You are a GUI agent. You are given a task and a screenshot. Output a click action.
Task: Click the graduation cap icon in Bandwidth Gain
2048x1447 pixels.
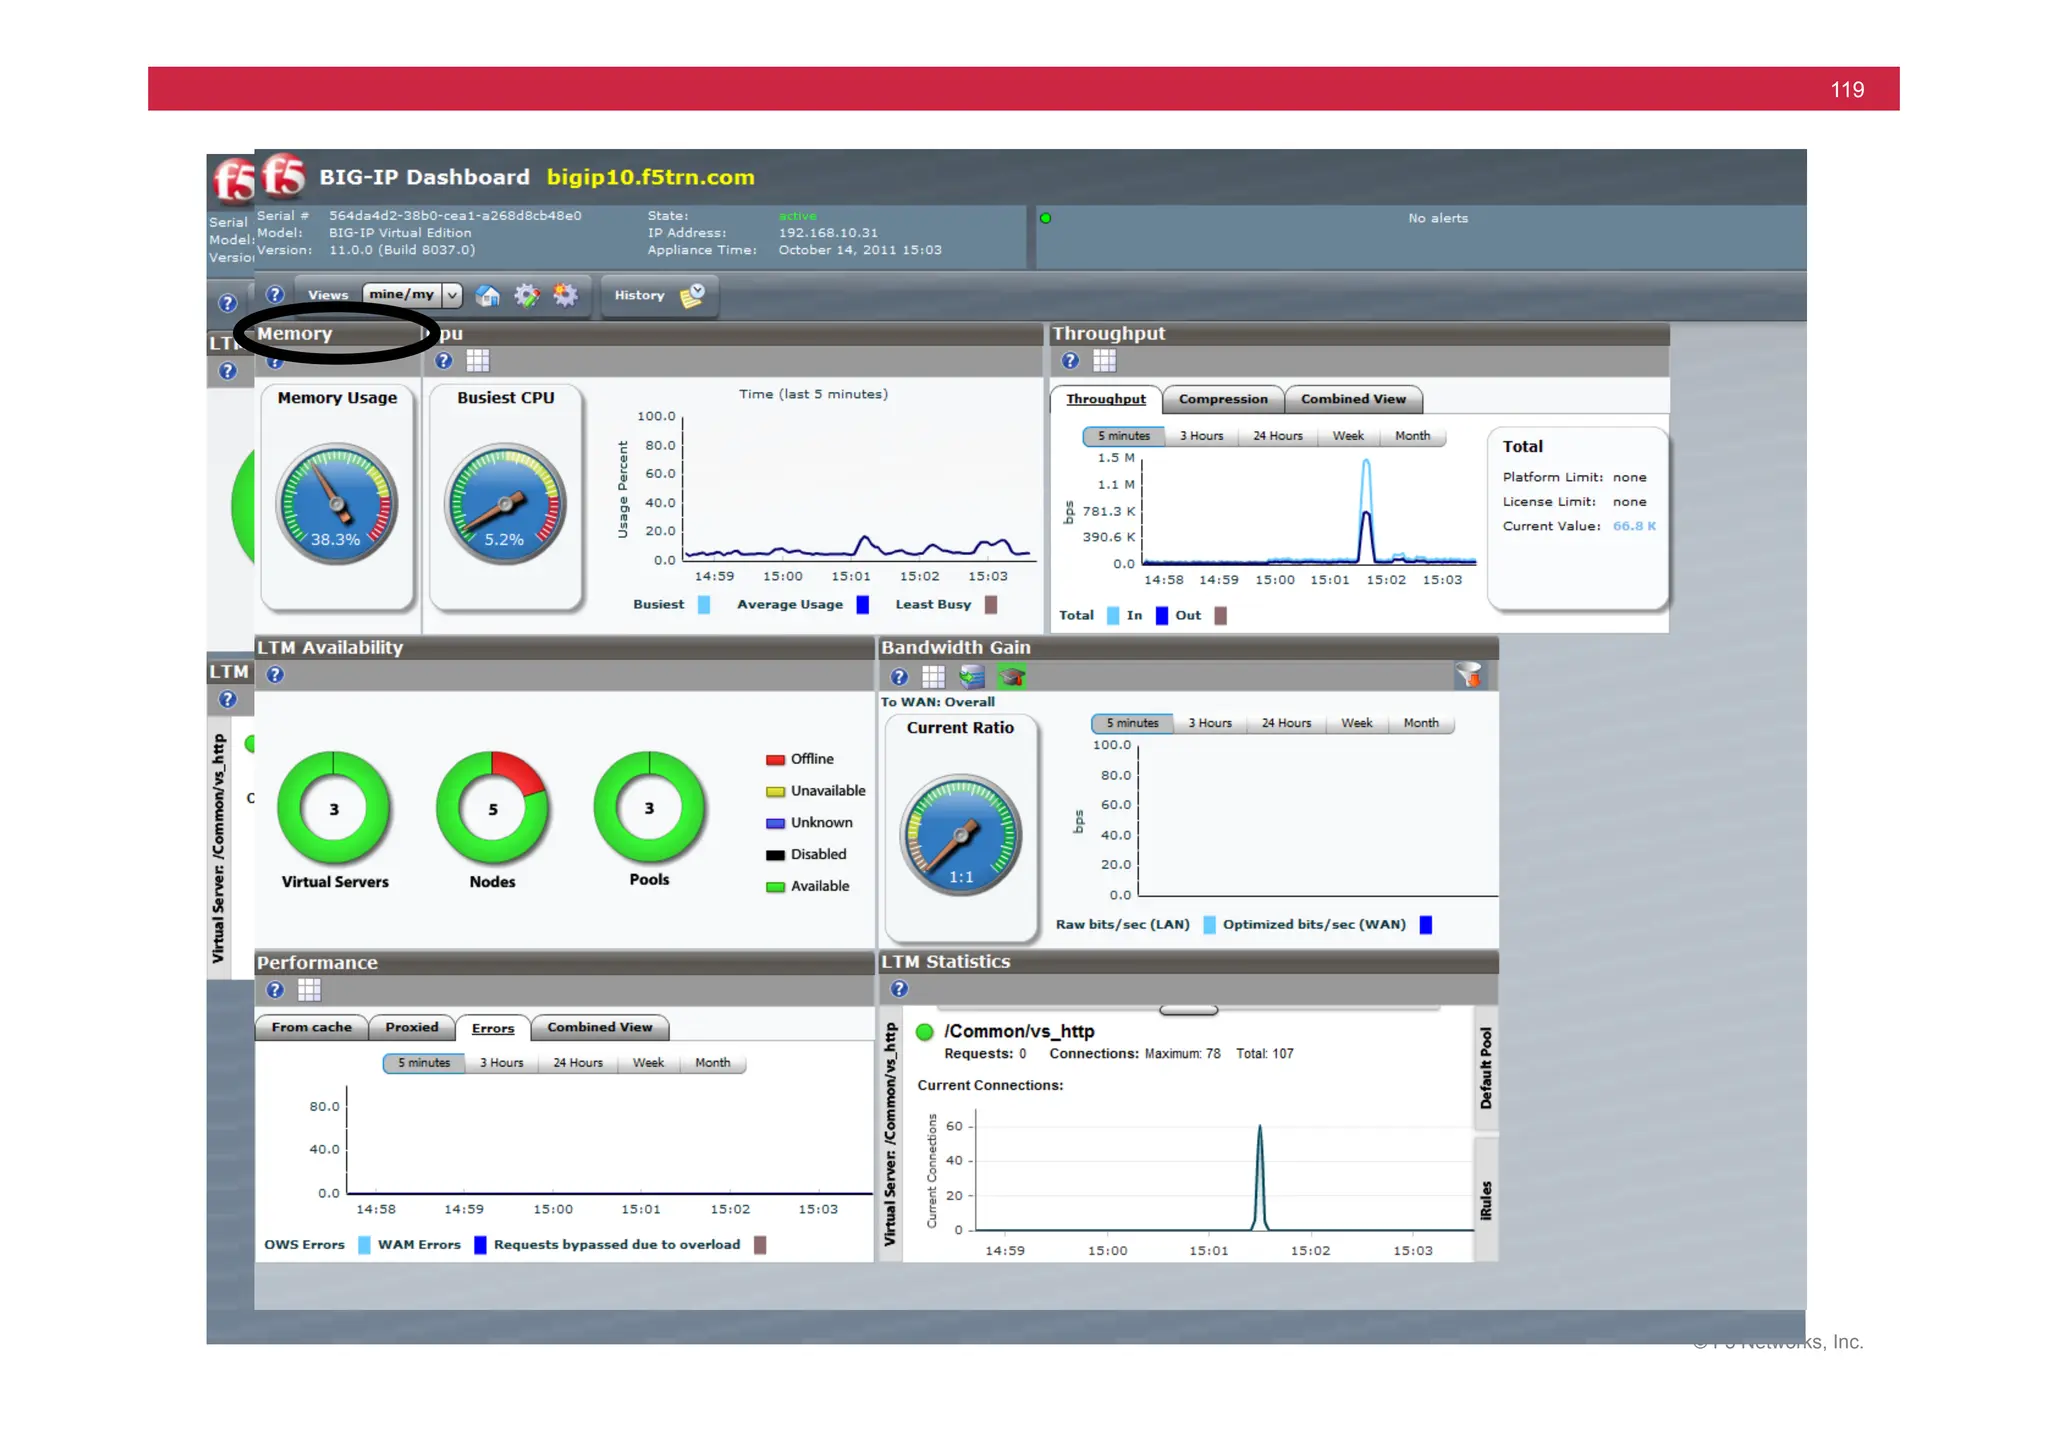[x=1012, y=677]
